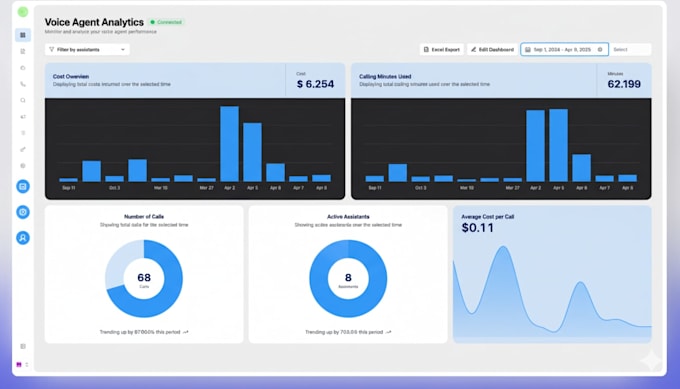Click the Edit Dashboard button
Screen dimensions: 680x389
tap(492, 49)
